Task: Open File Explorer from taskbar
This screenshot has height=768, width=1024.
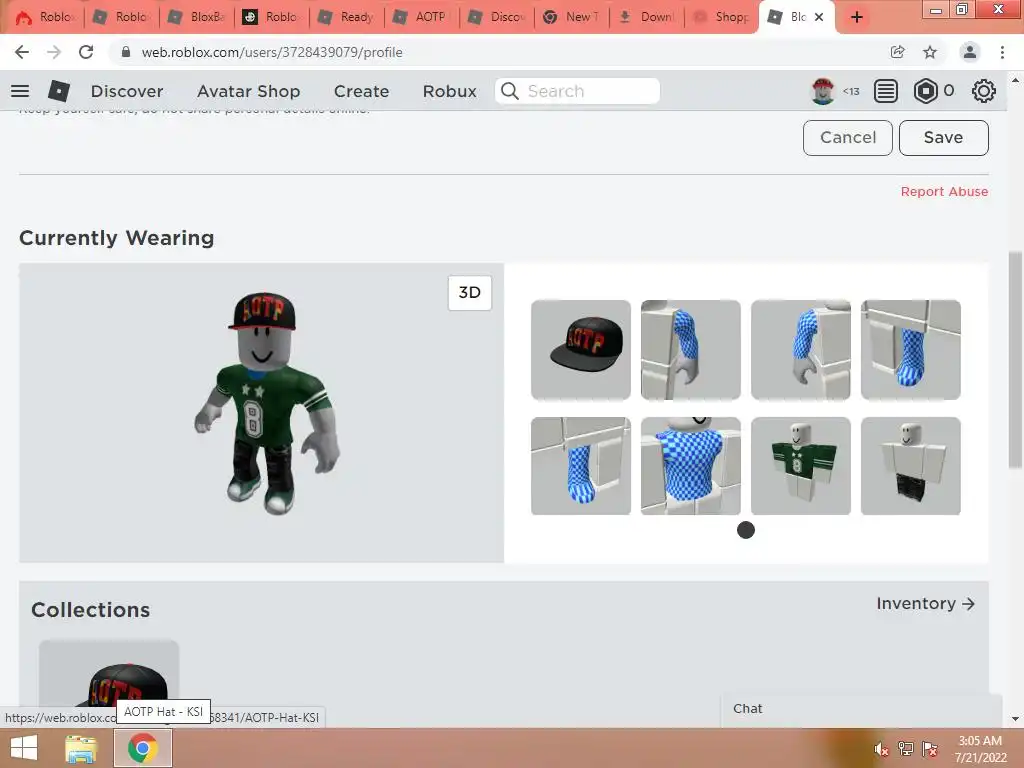Action: tap(81, 748)
